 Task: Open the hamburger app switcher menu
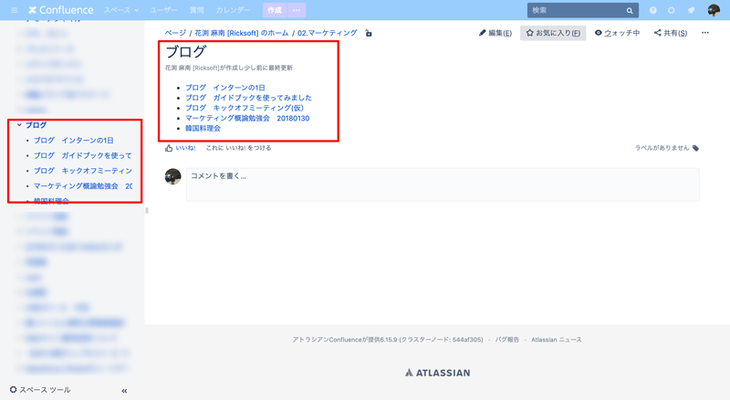click(14, 10)
